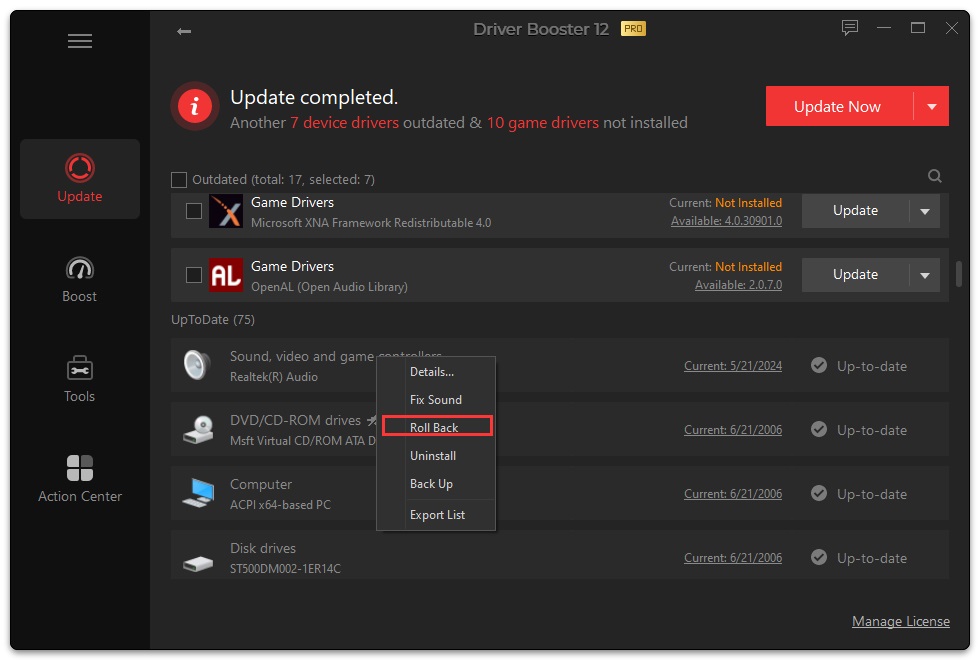The width and height of the screenshot is (980, 660).
Task: Click the PRO badge in title bar
Action: 633,29
